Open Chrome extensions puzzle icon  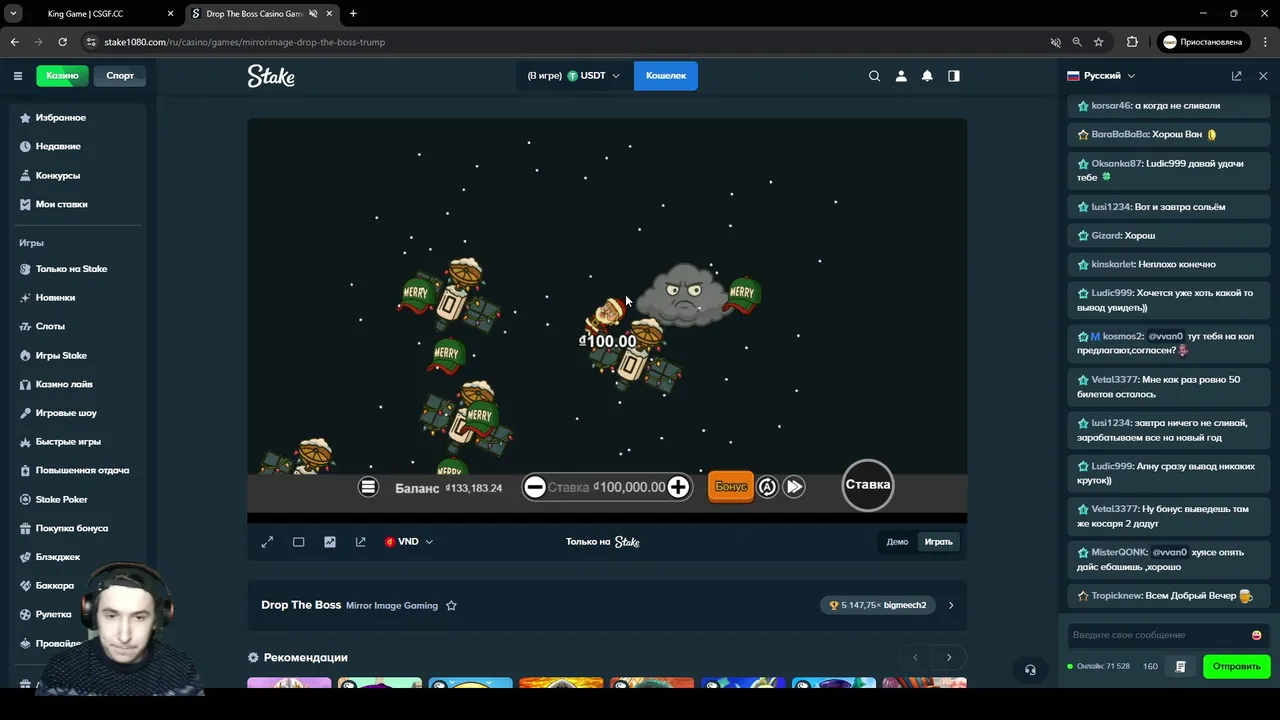point(1132,42)
